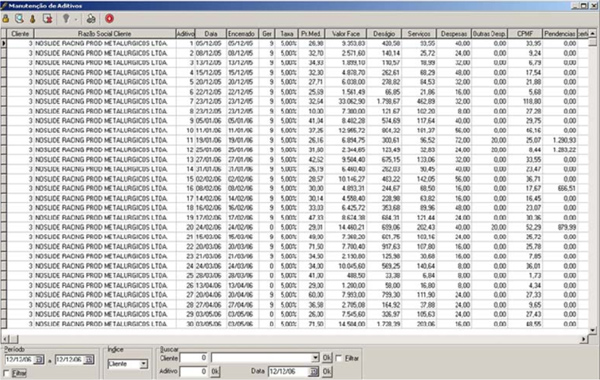Open calendar of second Período date
Image resolution: width=600 pixels, height=380 pixels.
point(89,360)
